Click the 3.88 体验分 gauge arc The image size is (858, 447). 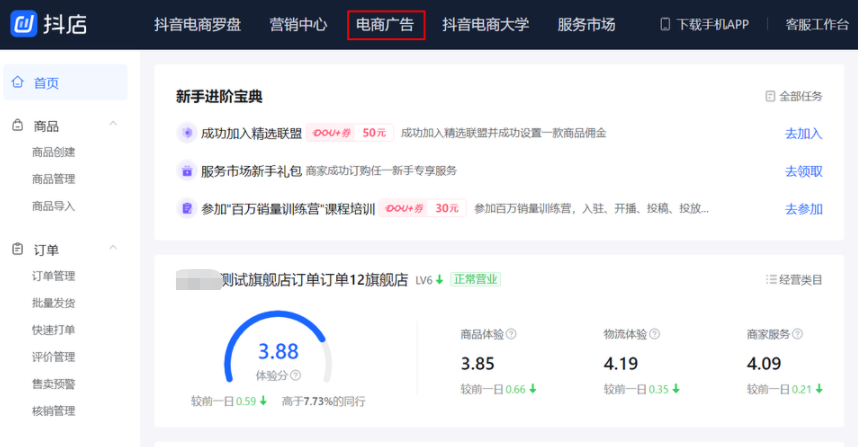click(x=278, y=346)
